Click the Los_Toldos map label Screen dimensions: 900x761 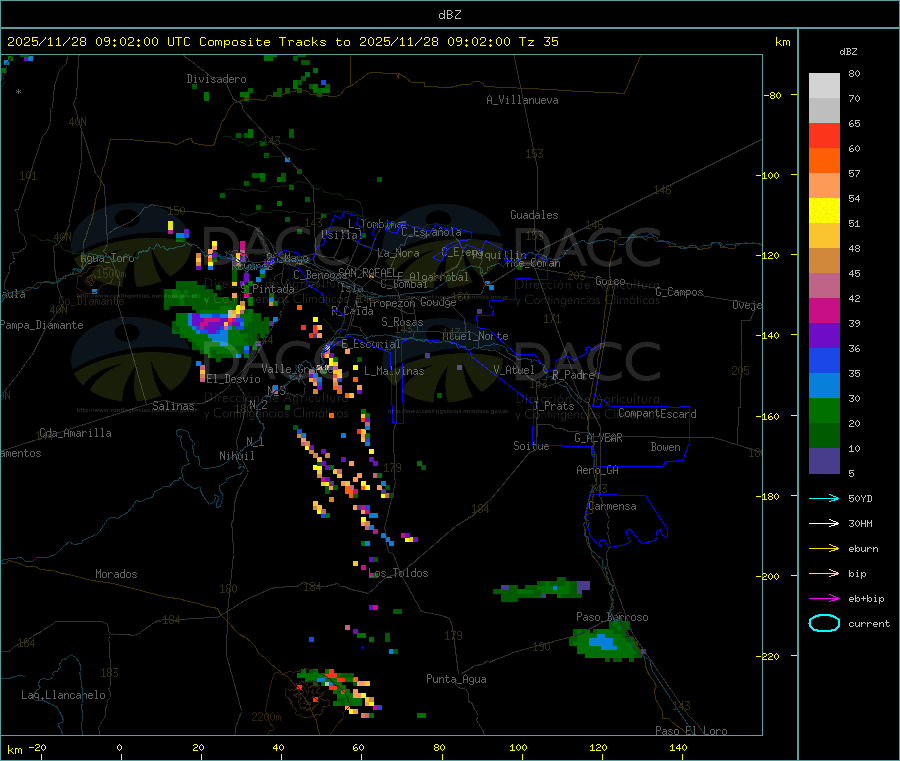point(398,573)
